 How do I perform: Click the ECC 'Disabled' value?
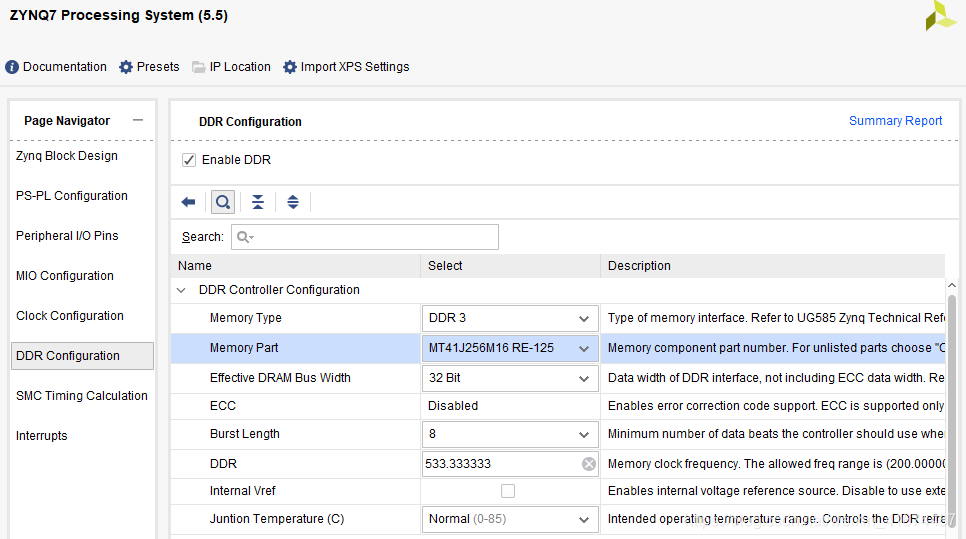click(x=453, y=406)
